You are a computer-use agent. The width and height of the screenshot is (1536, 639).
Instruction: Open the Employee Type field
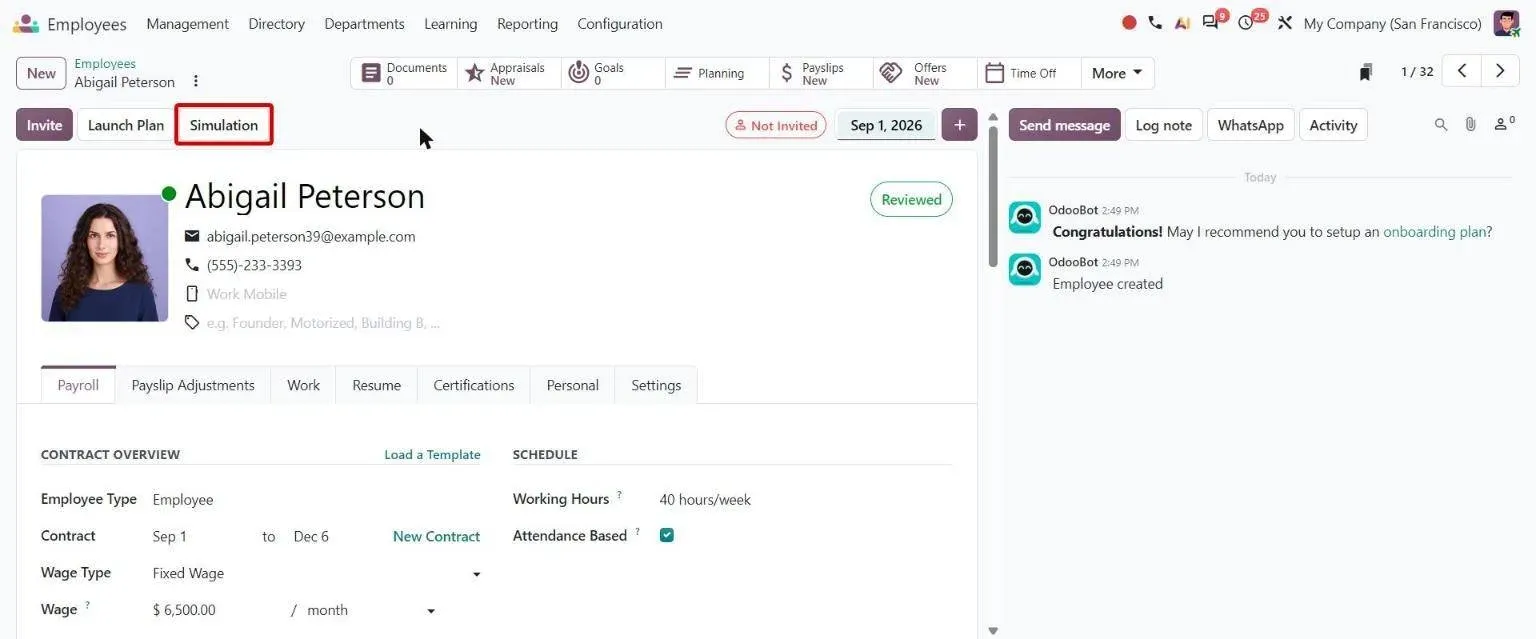(x=316, y=499)
